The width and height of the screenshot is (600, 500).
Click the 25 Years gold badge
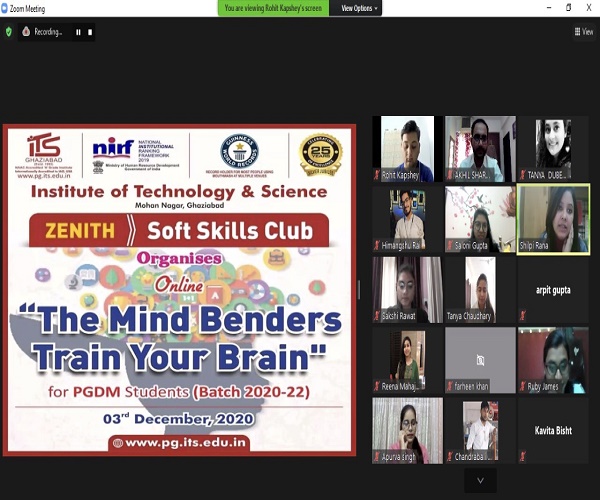[321, 155]
